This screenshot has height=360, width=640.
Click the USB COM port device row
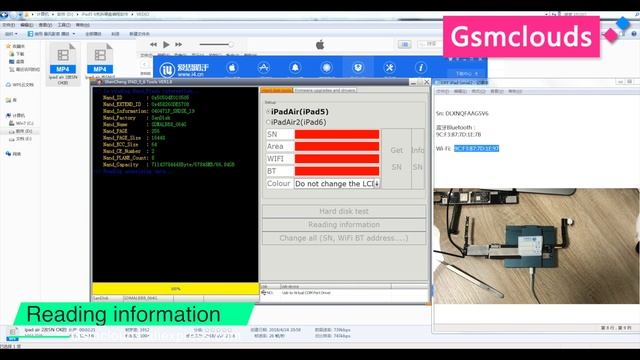[344, 293]
